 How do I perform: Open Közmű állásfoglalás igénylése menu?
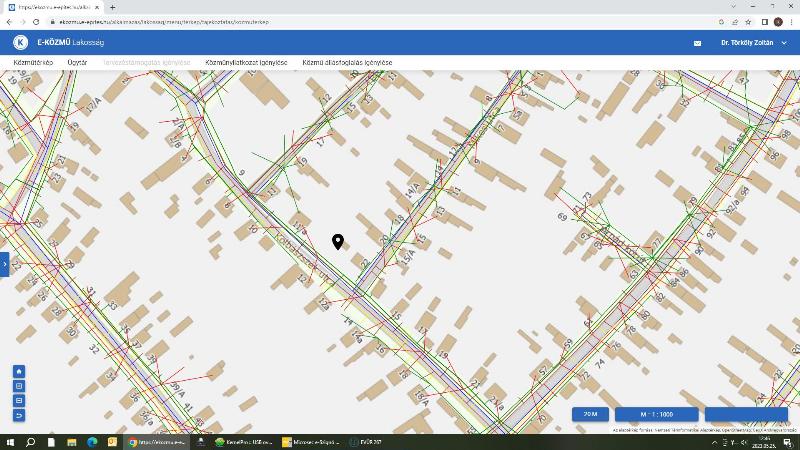[347, 62]
